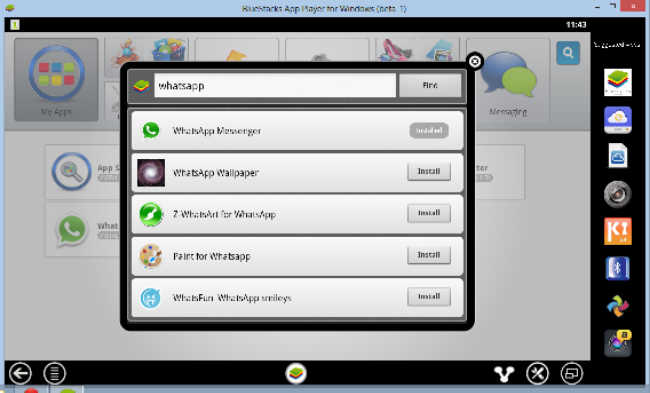
Task: Click the Find button
Action: click(x=430, y=85)
